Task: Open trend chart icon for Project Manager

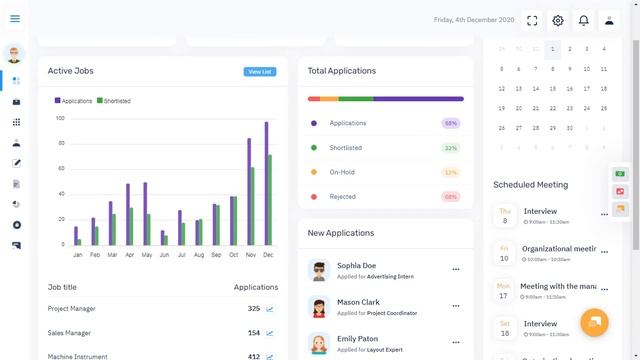Action: coord(270,309)
